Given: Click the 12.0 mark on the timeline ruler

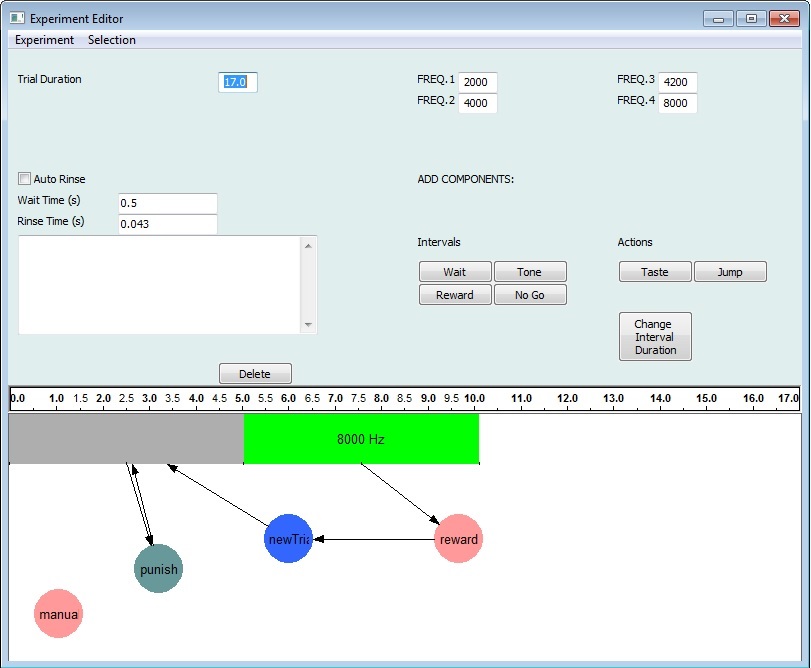Looking at the screenshot, I should [x=567, y=398].
